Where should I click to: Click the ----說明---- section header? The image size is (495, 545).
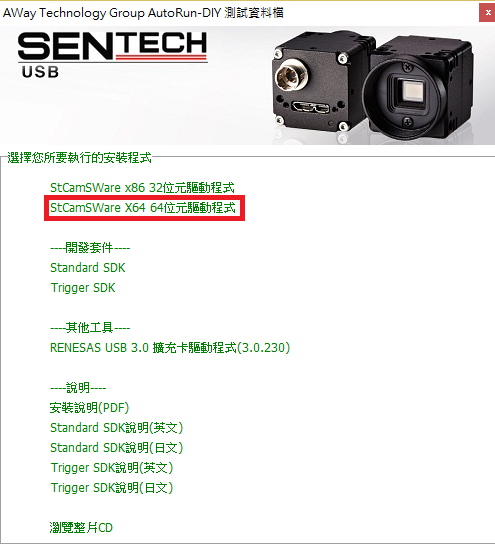click(x=78, y=388)
